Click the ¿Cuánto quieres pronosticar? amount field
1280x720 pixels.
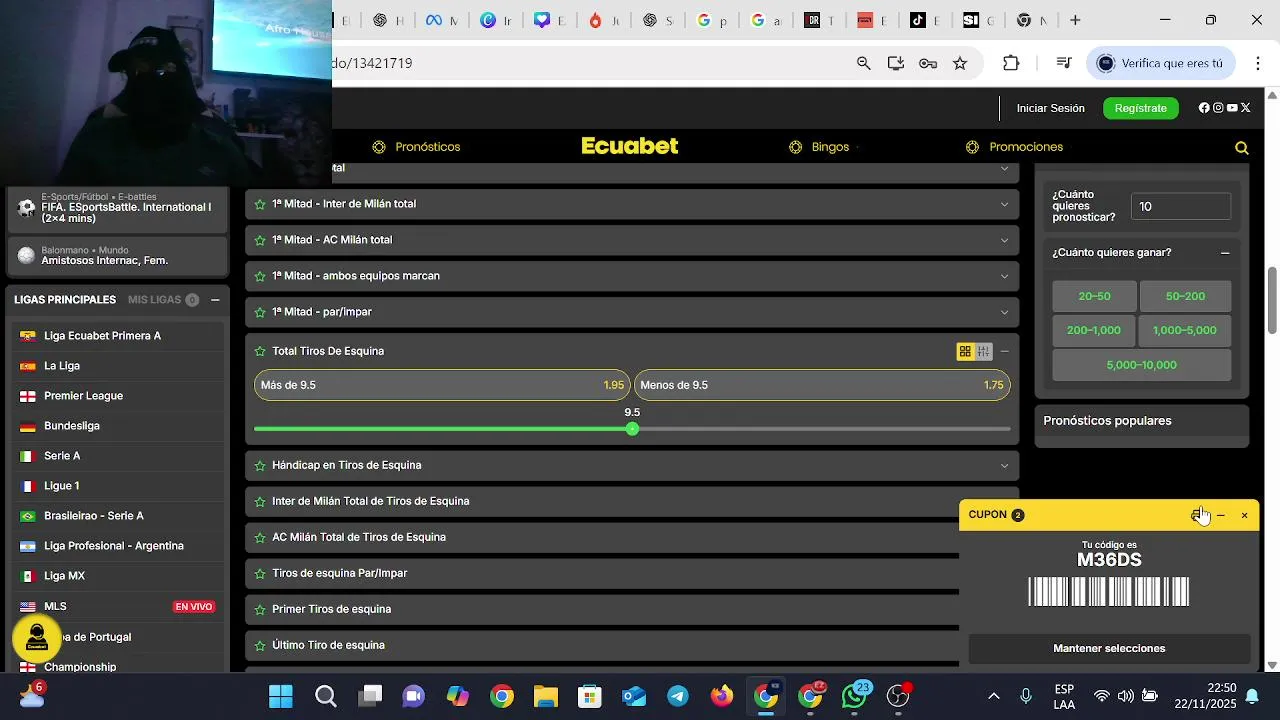[x=1181, y=207]
